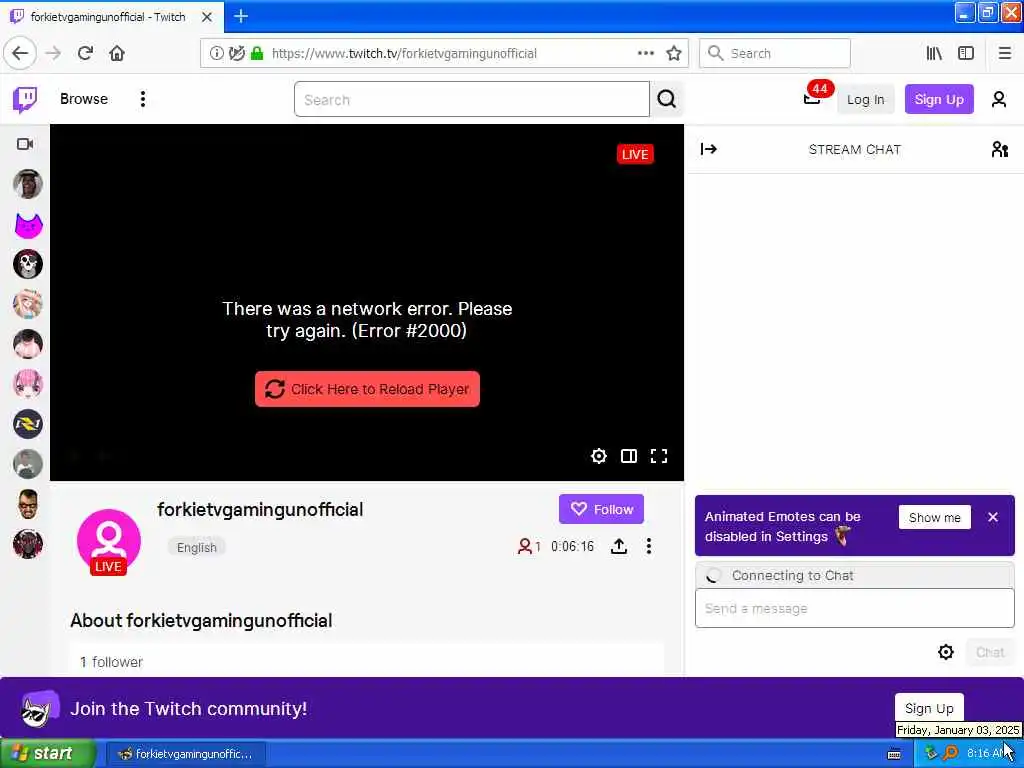Follow forkietvgamingunofficial channel
The image size is (1024, 768).
[x=601, y=509]
